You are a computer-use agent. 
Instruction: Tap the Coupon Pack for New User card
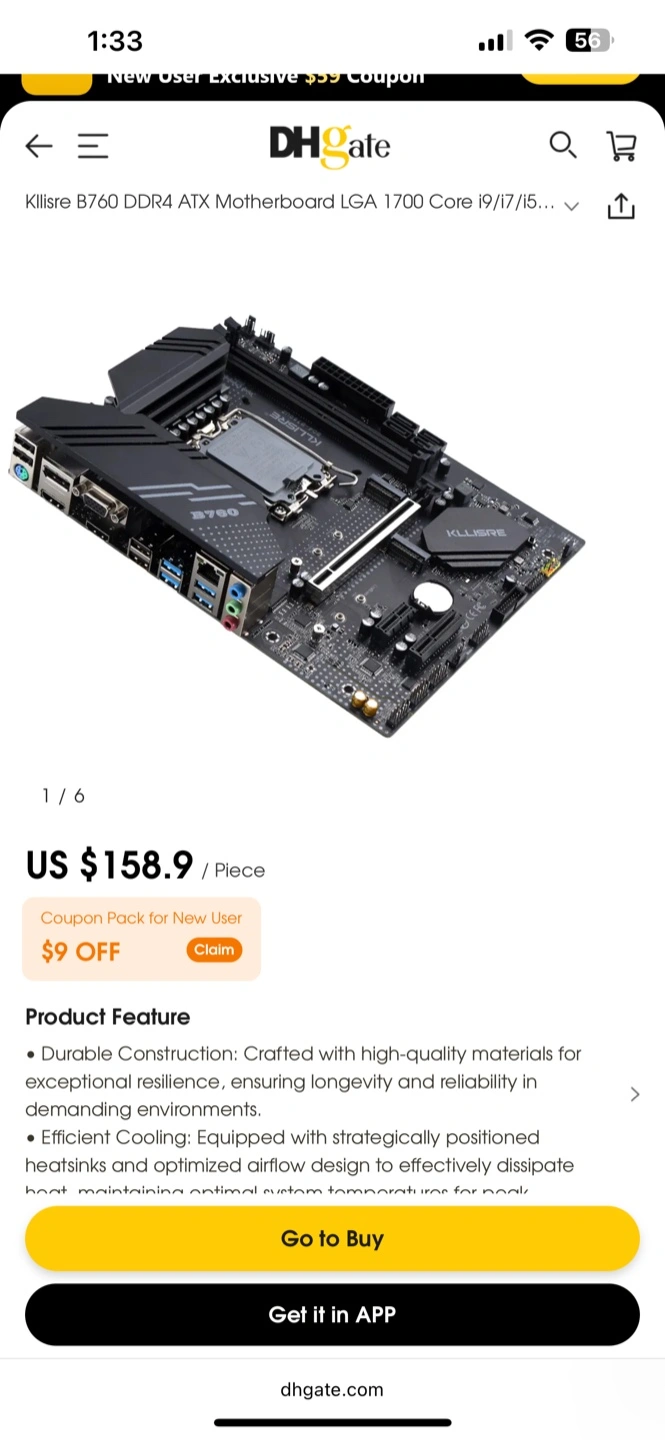[x=141, y=939]
